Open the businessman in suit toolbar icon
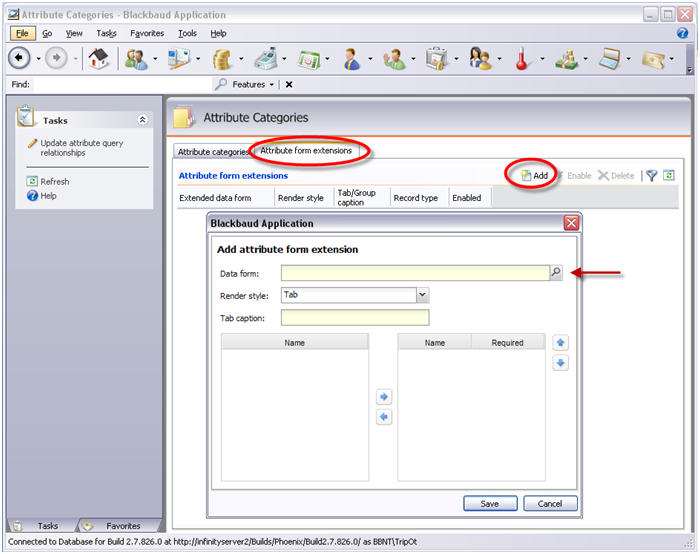Image resolution: width=700 pixels, height=554 pixels. coord(352,59)
